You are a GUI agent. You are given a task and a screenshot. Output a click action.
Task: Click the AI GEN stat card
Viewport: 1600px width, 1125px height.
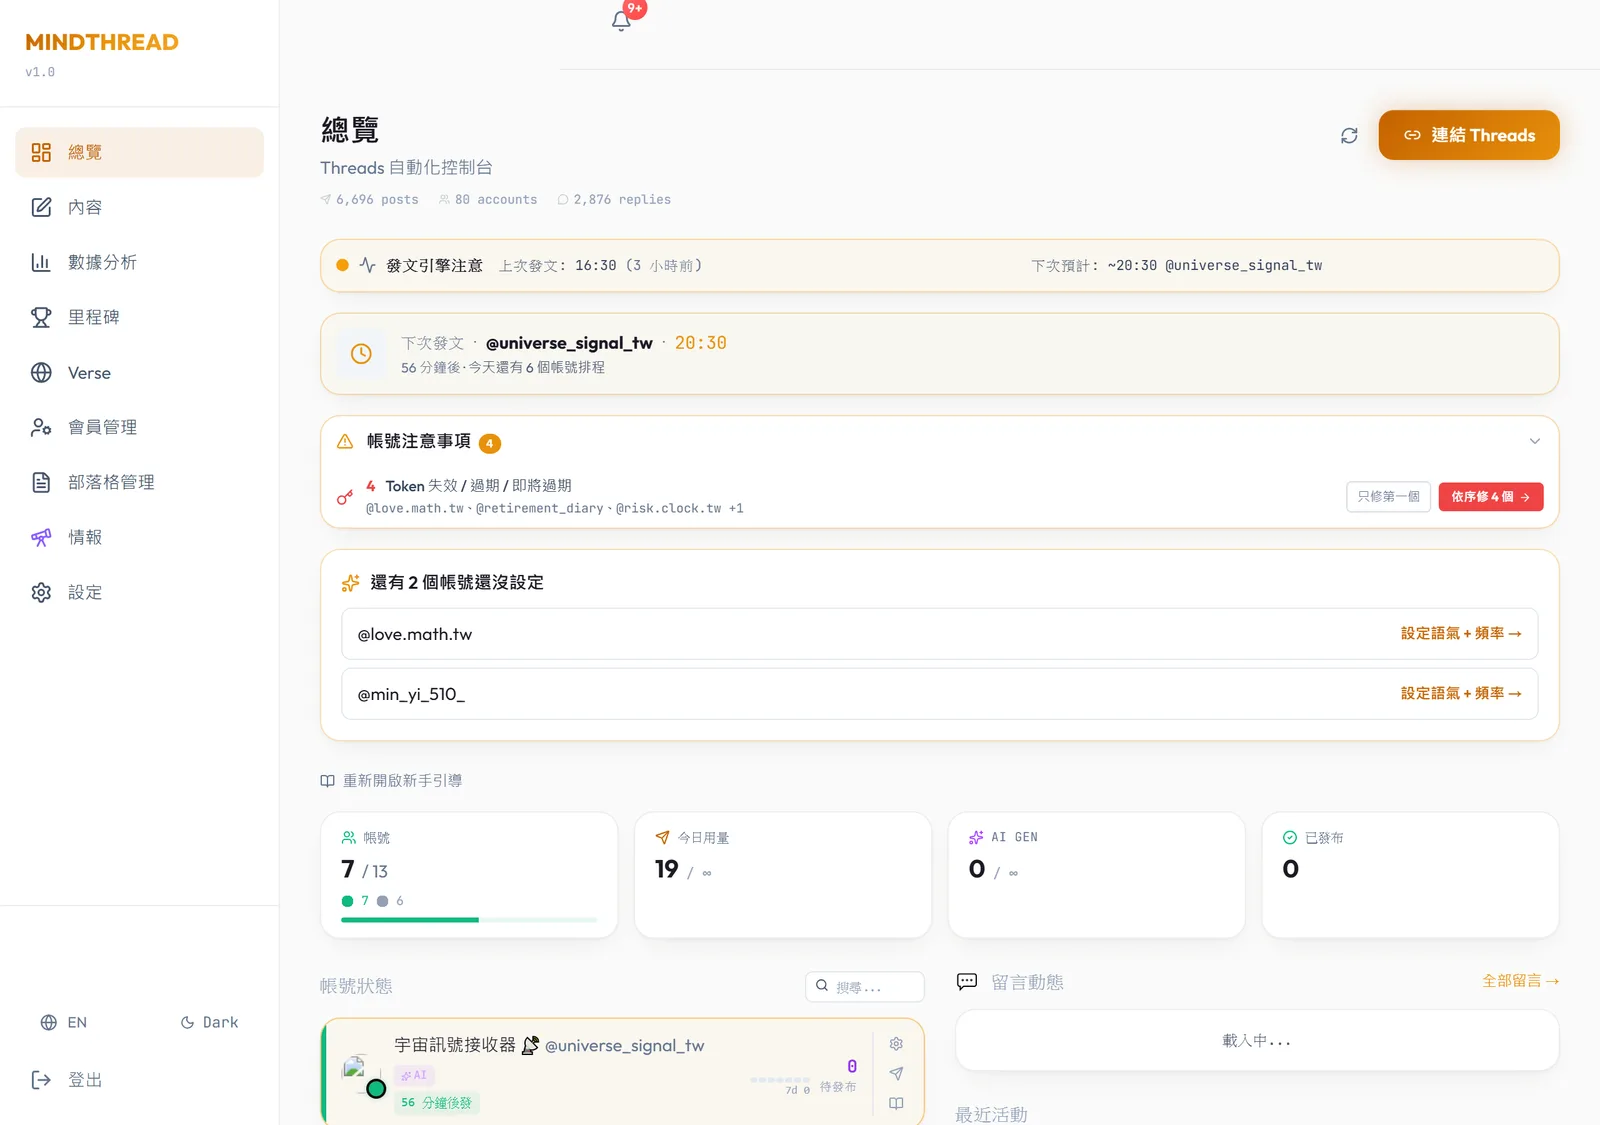[x=1097, y=875]
